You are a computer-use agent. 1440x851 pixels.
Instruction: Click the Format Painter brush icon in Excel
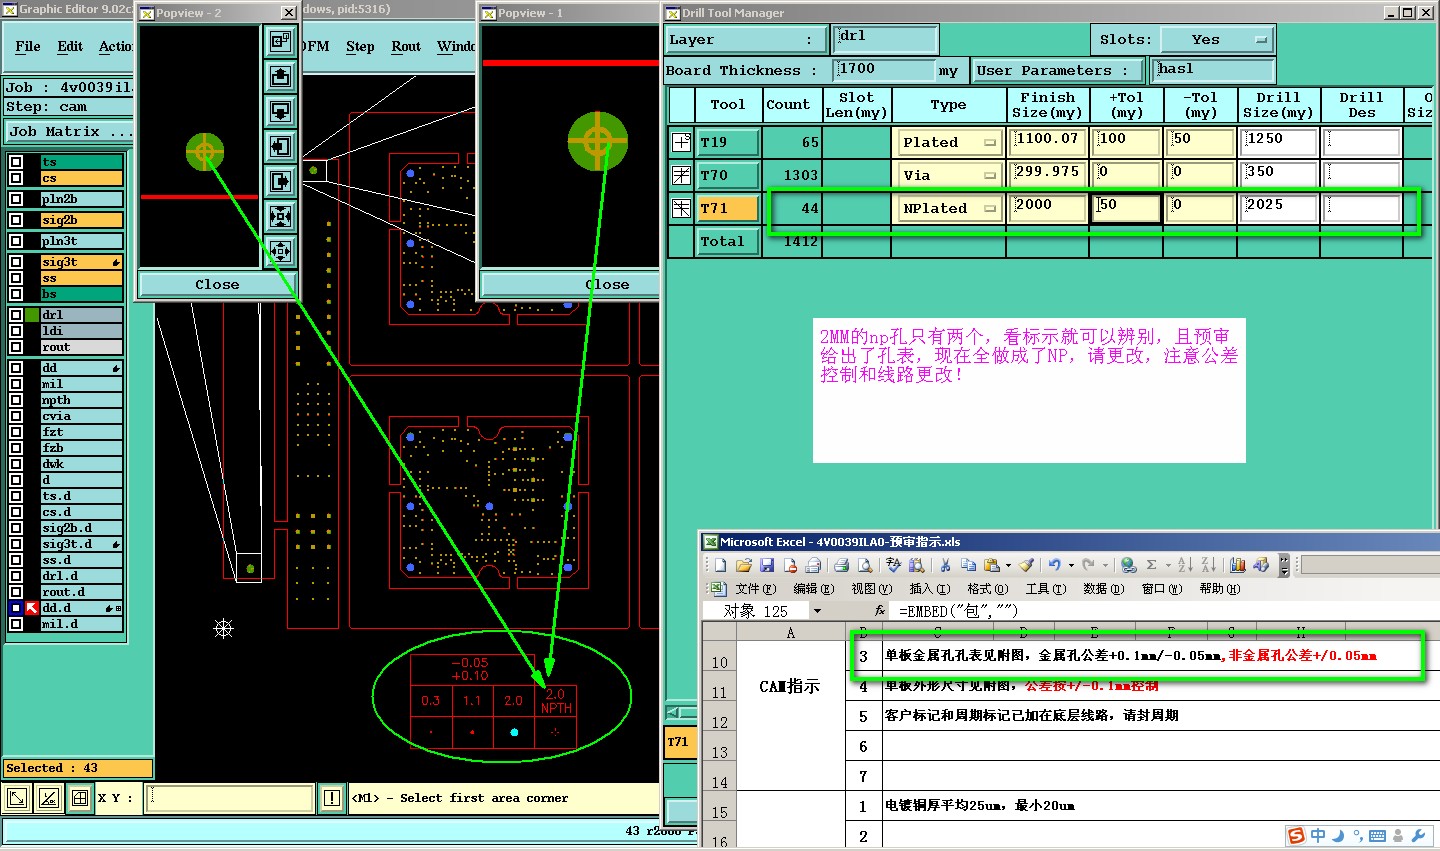(1026, 566)
